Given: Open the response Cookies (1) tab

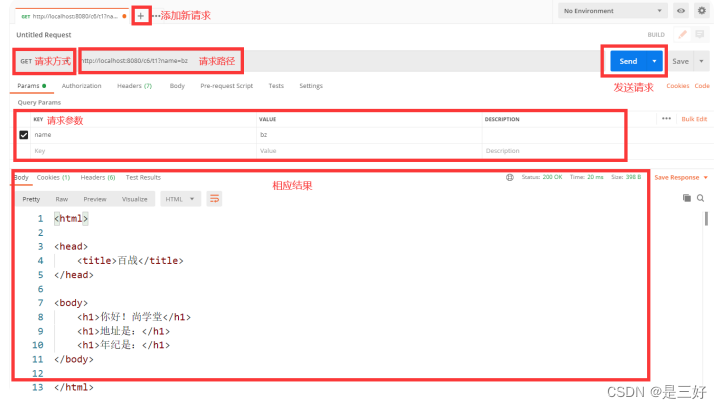Looking at the screenshot, I should [x=53, y=178].
